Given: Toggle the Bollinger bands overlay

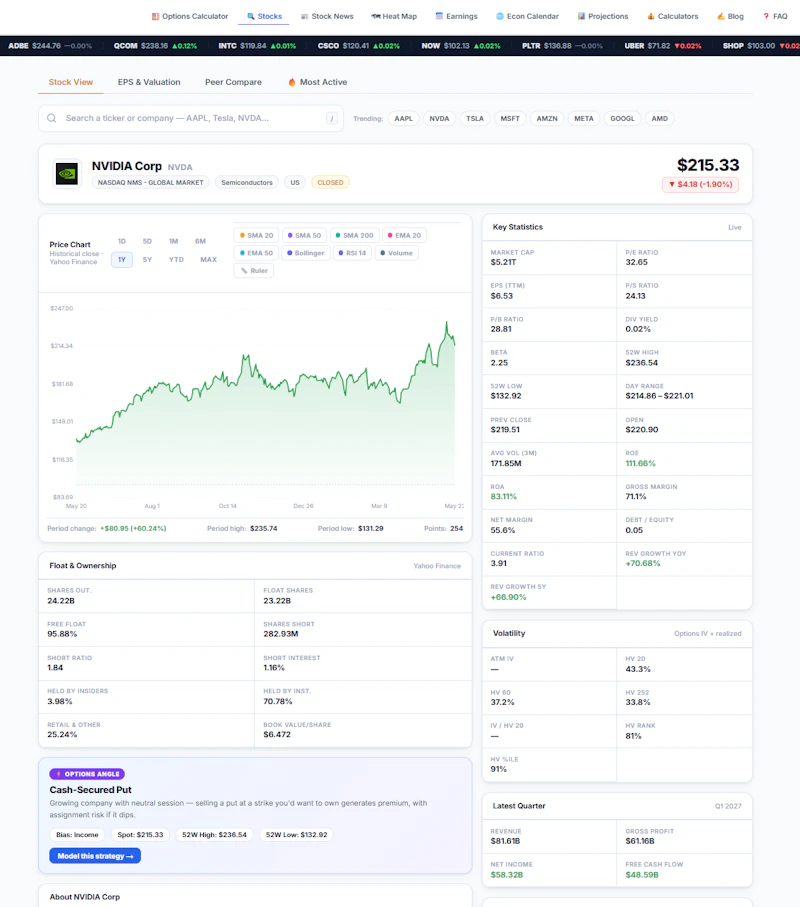Looking at the screenshot, I should point(306,253).
